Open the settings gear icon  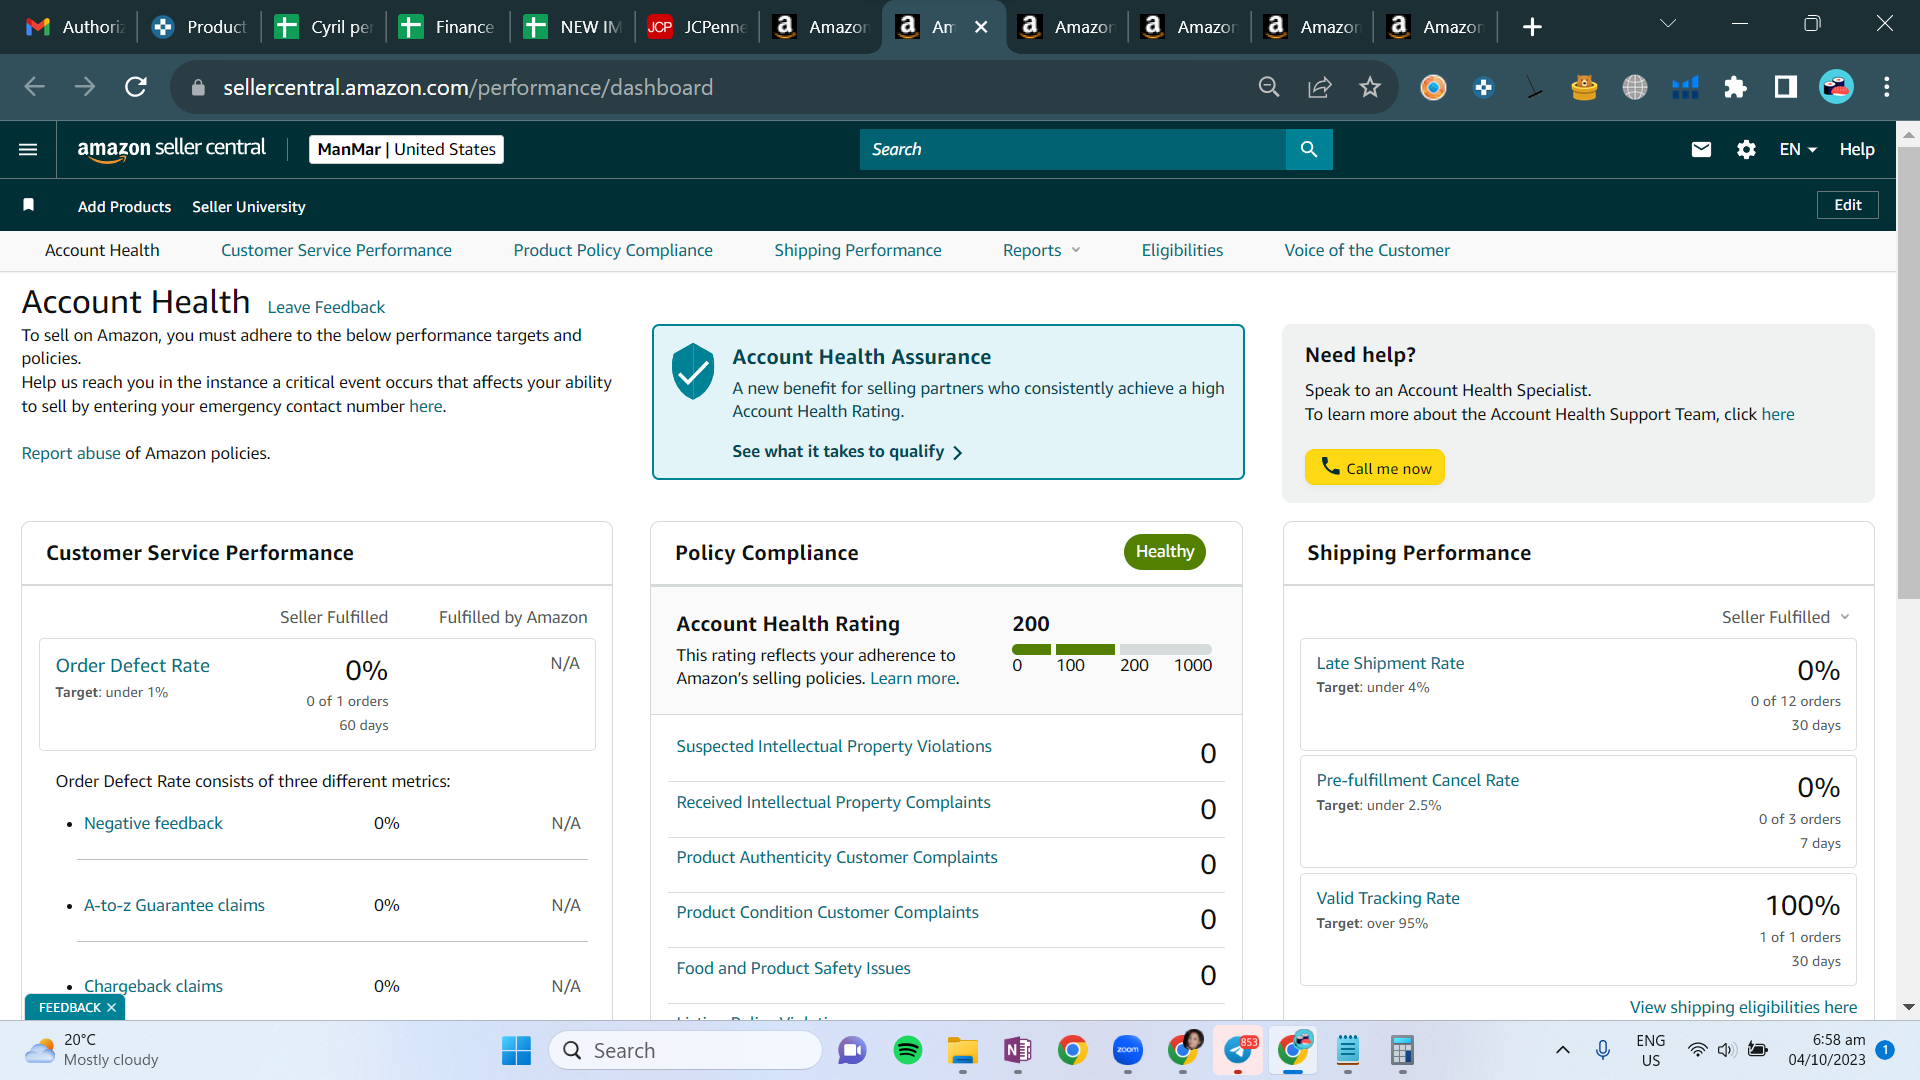[1746, 150]
